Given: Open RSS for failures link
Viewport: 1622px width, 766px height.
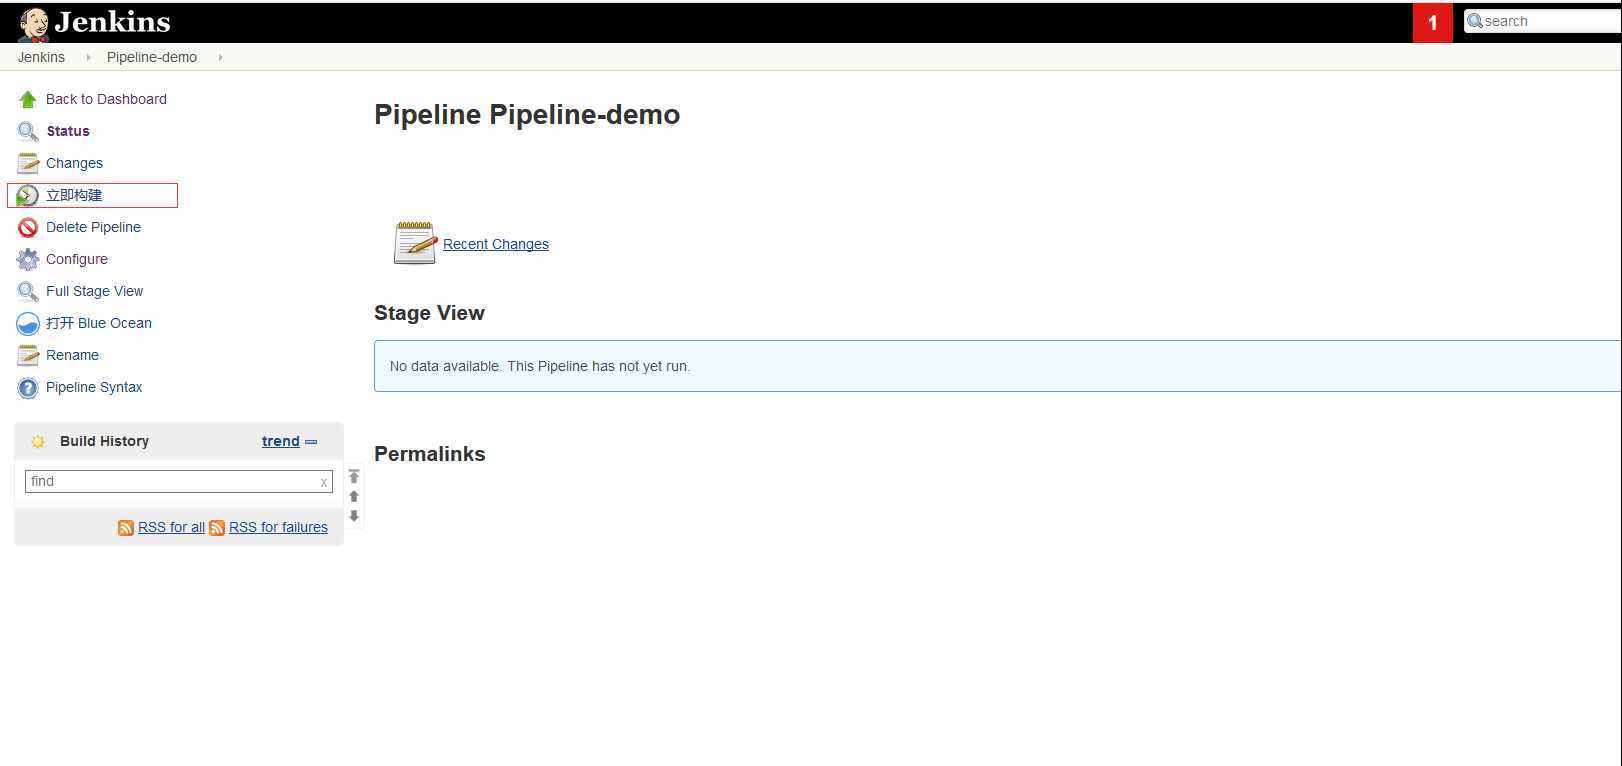Looking at the screenshot, I should tap(278, 527).
